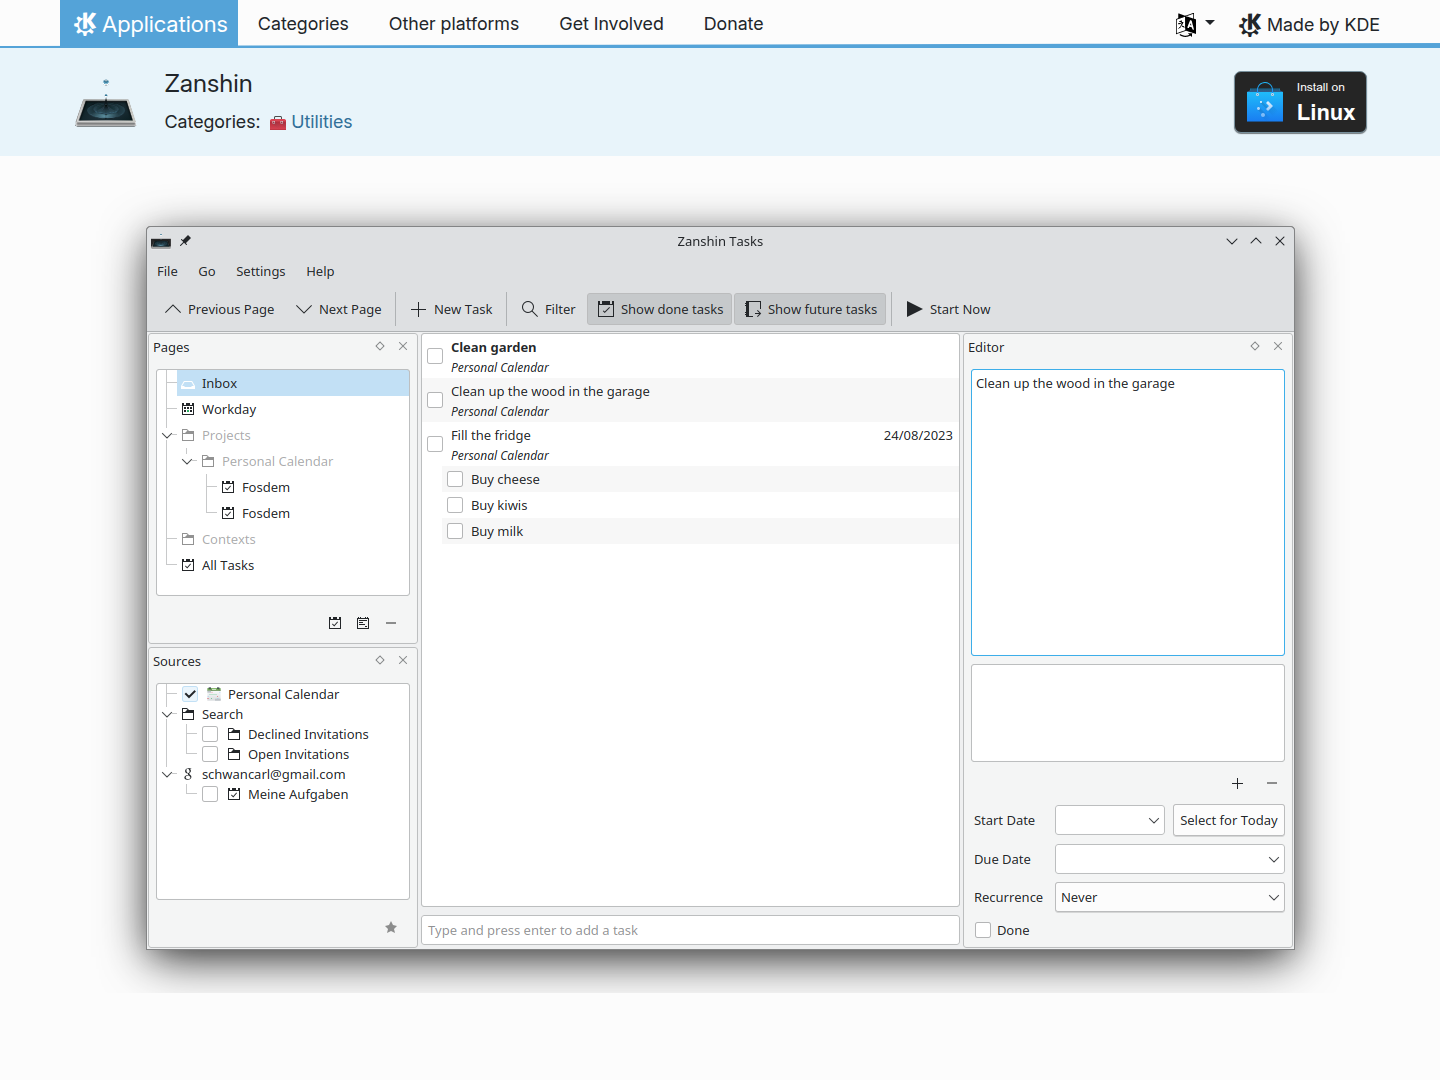Enable Declined Invitations source checkbox
The width and height of the screenshot is (1440, 1080).
pyautogui.click(x=210, y=734)
